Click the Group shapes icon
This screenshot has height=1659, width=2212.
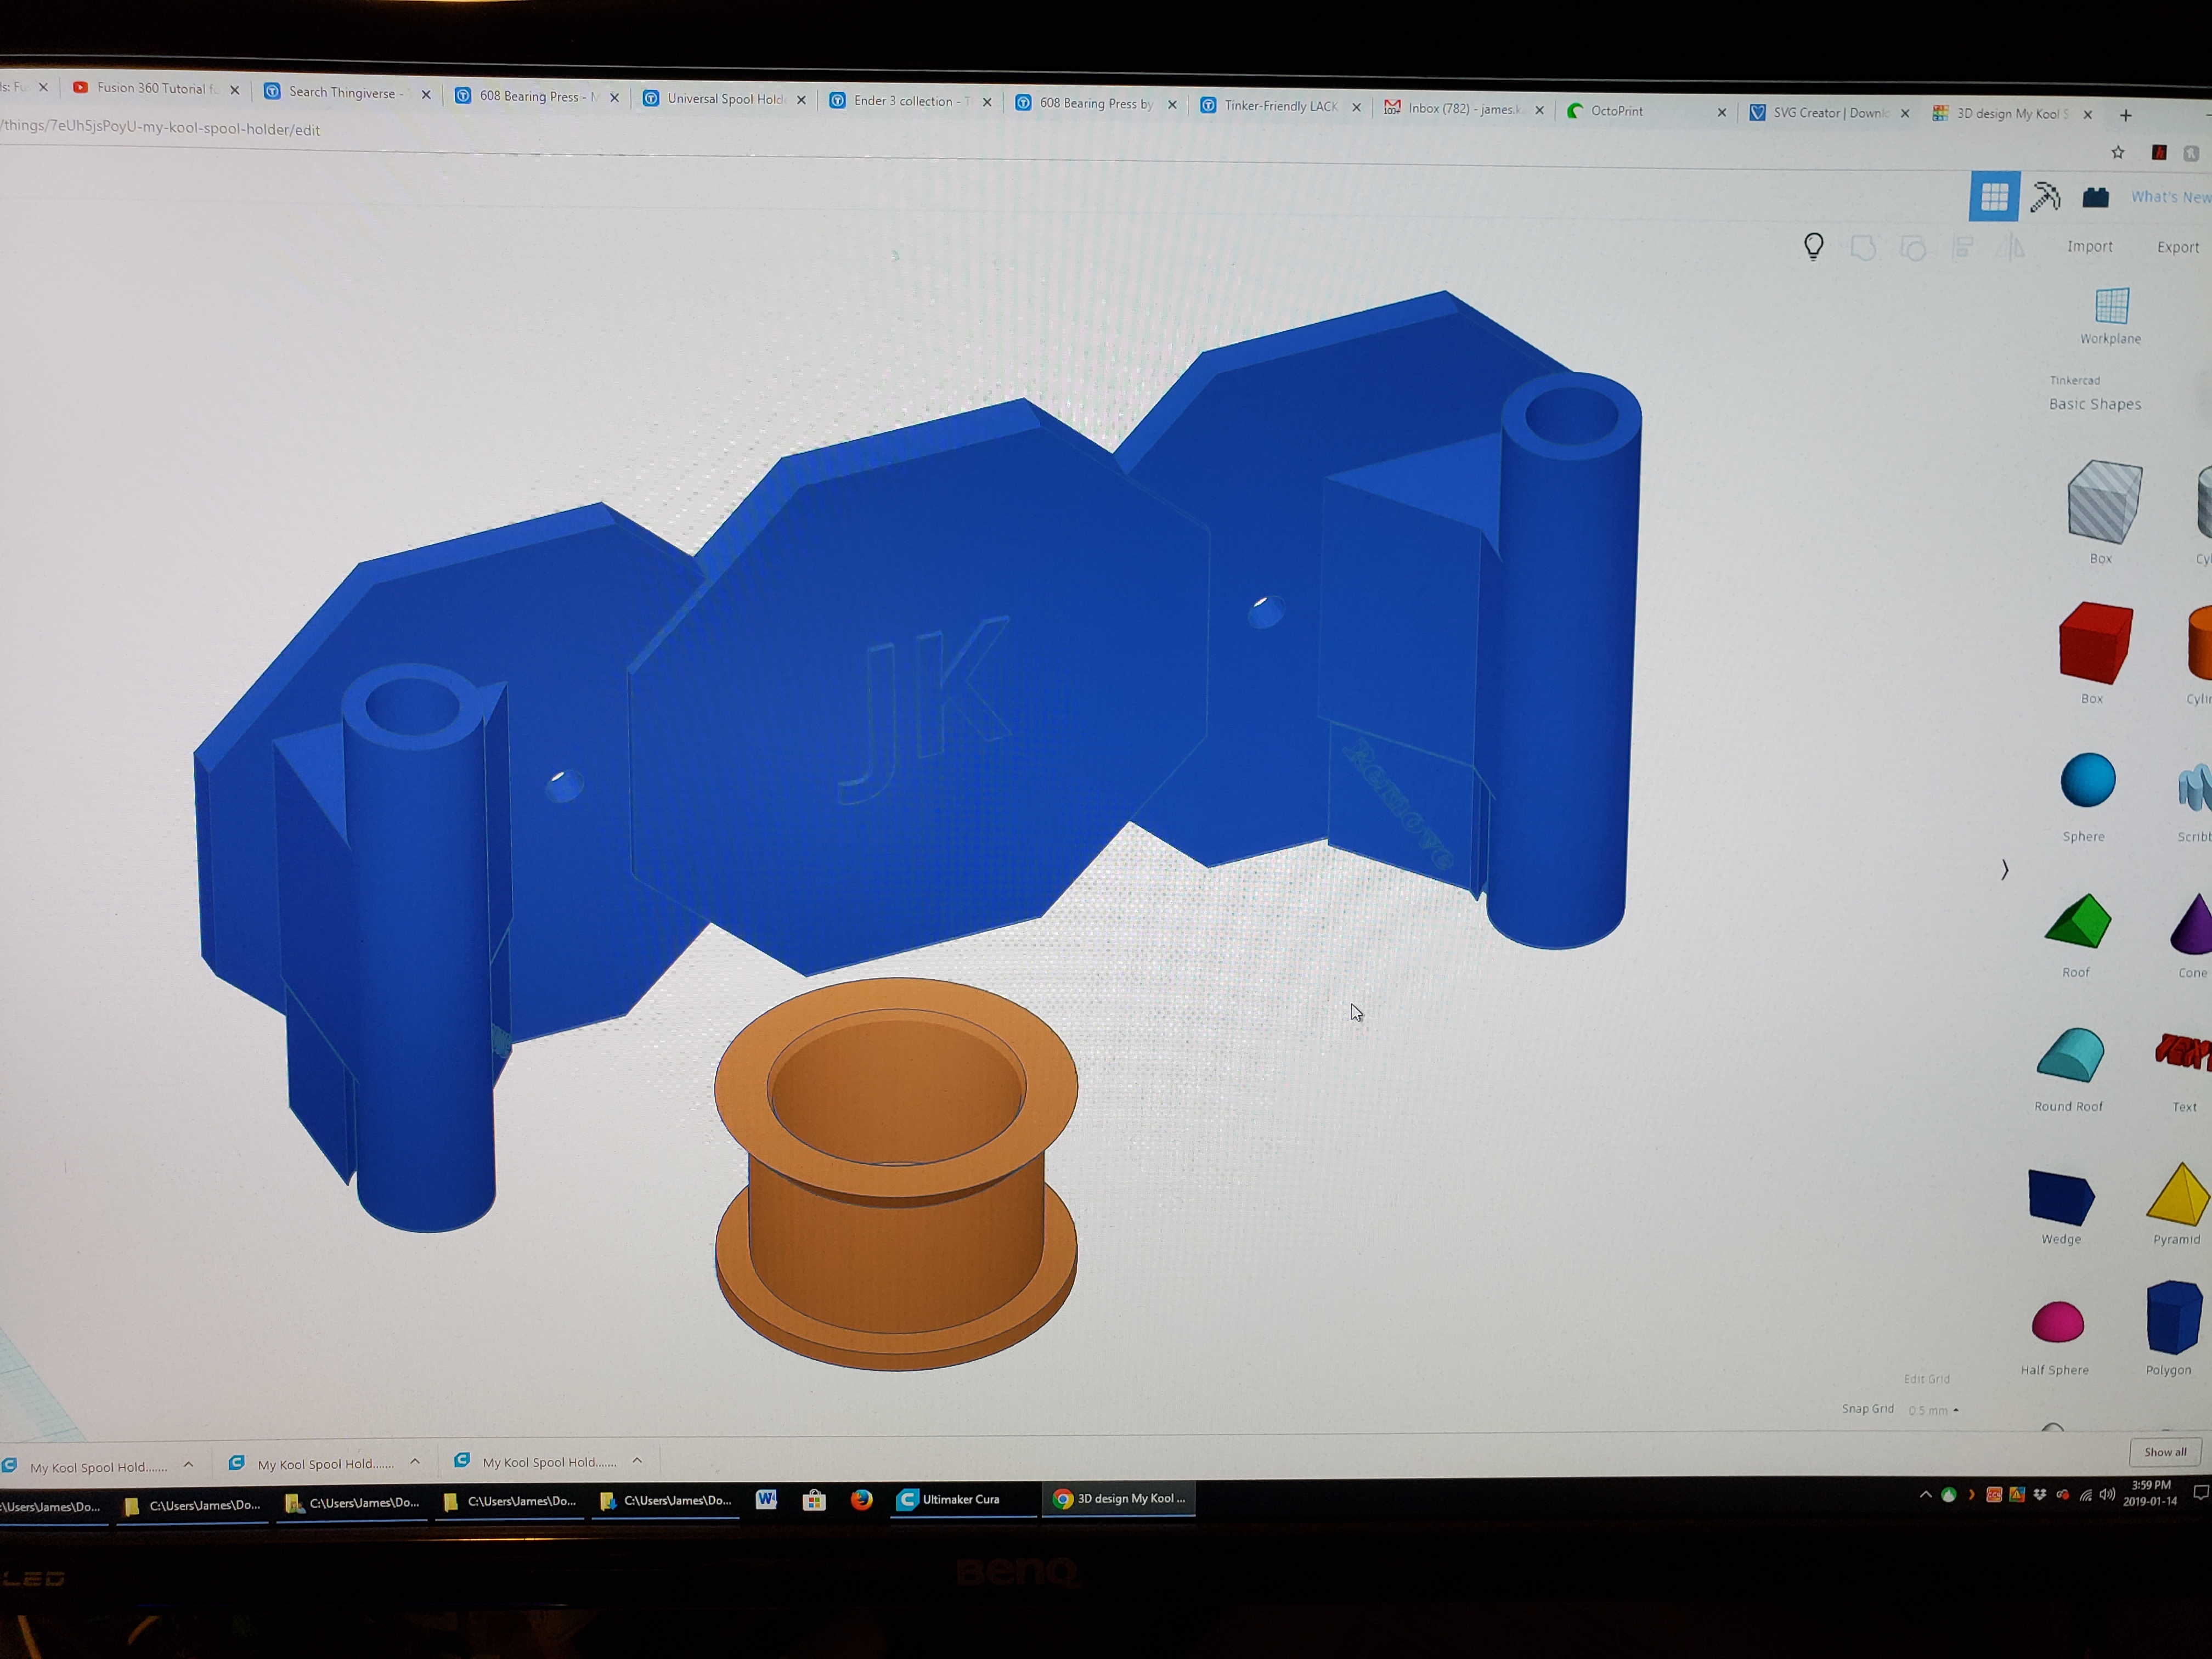1863,247
